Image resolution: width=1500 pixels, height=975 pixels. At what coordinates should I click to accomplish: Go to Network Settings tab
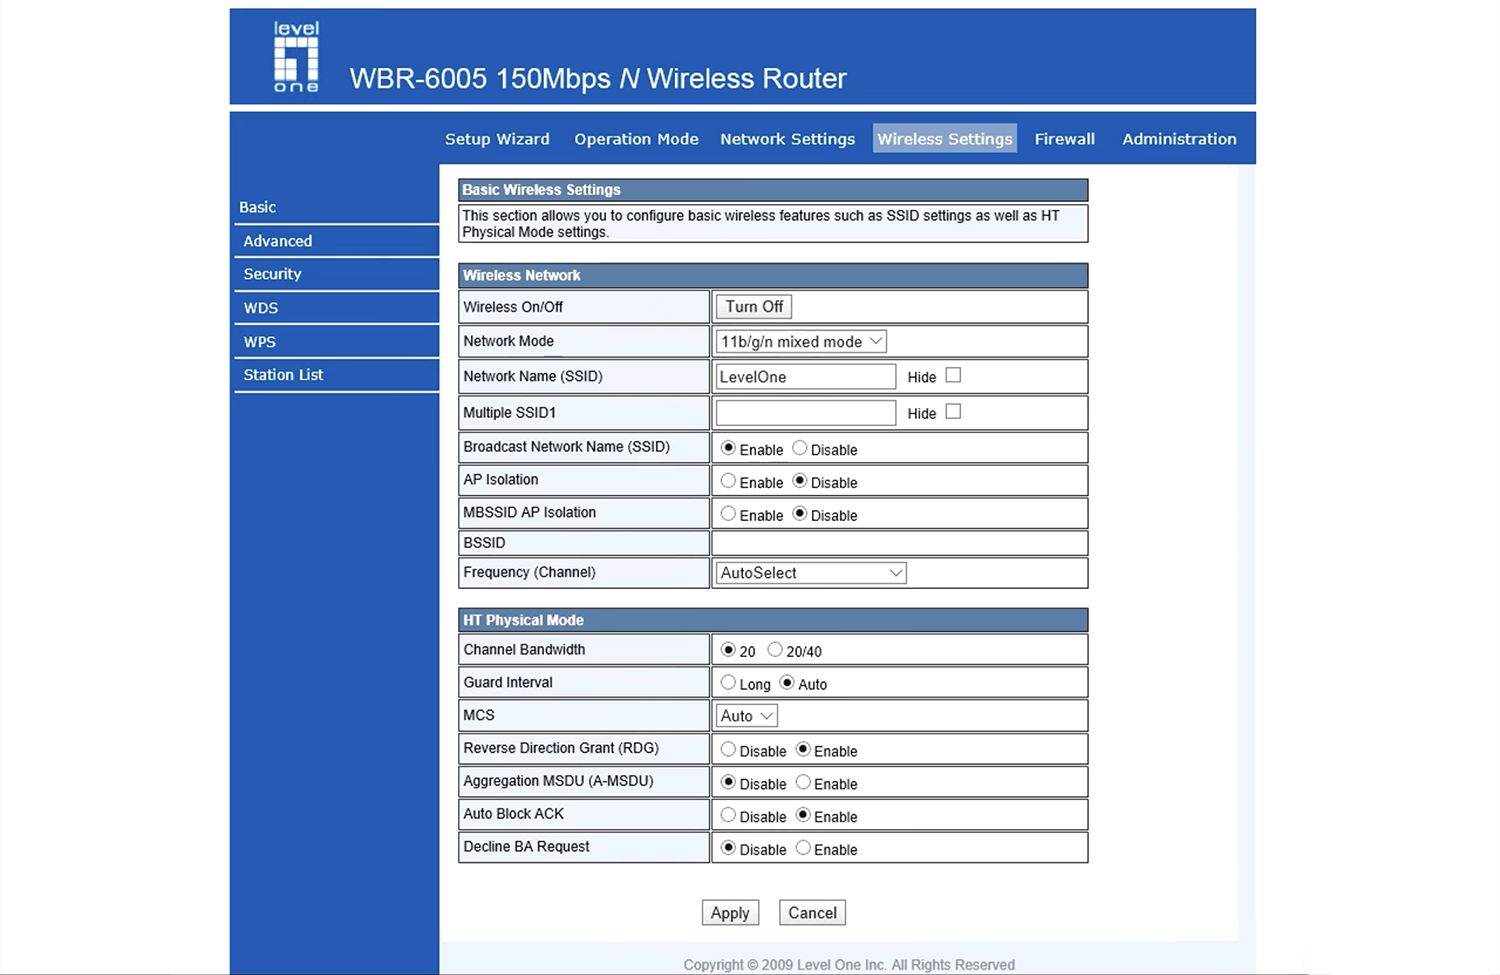787,139
